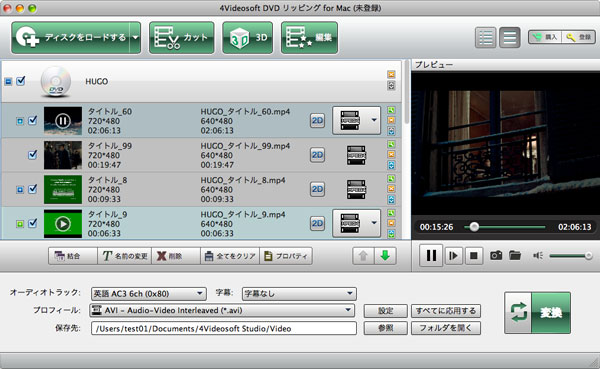Click the blue move icon on タイトル_8 row

coord(391,199)
